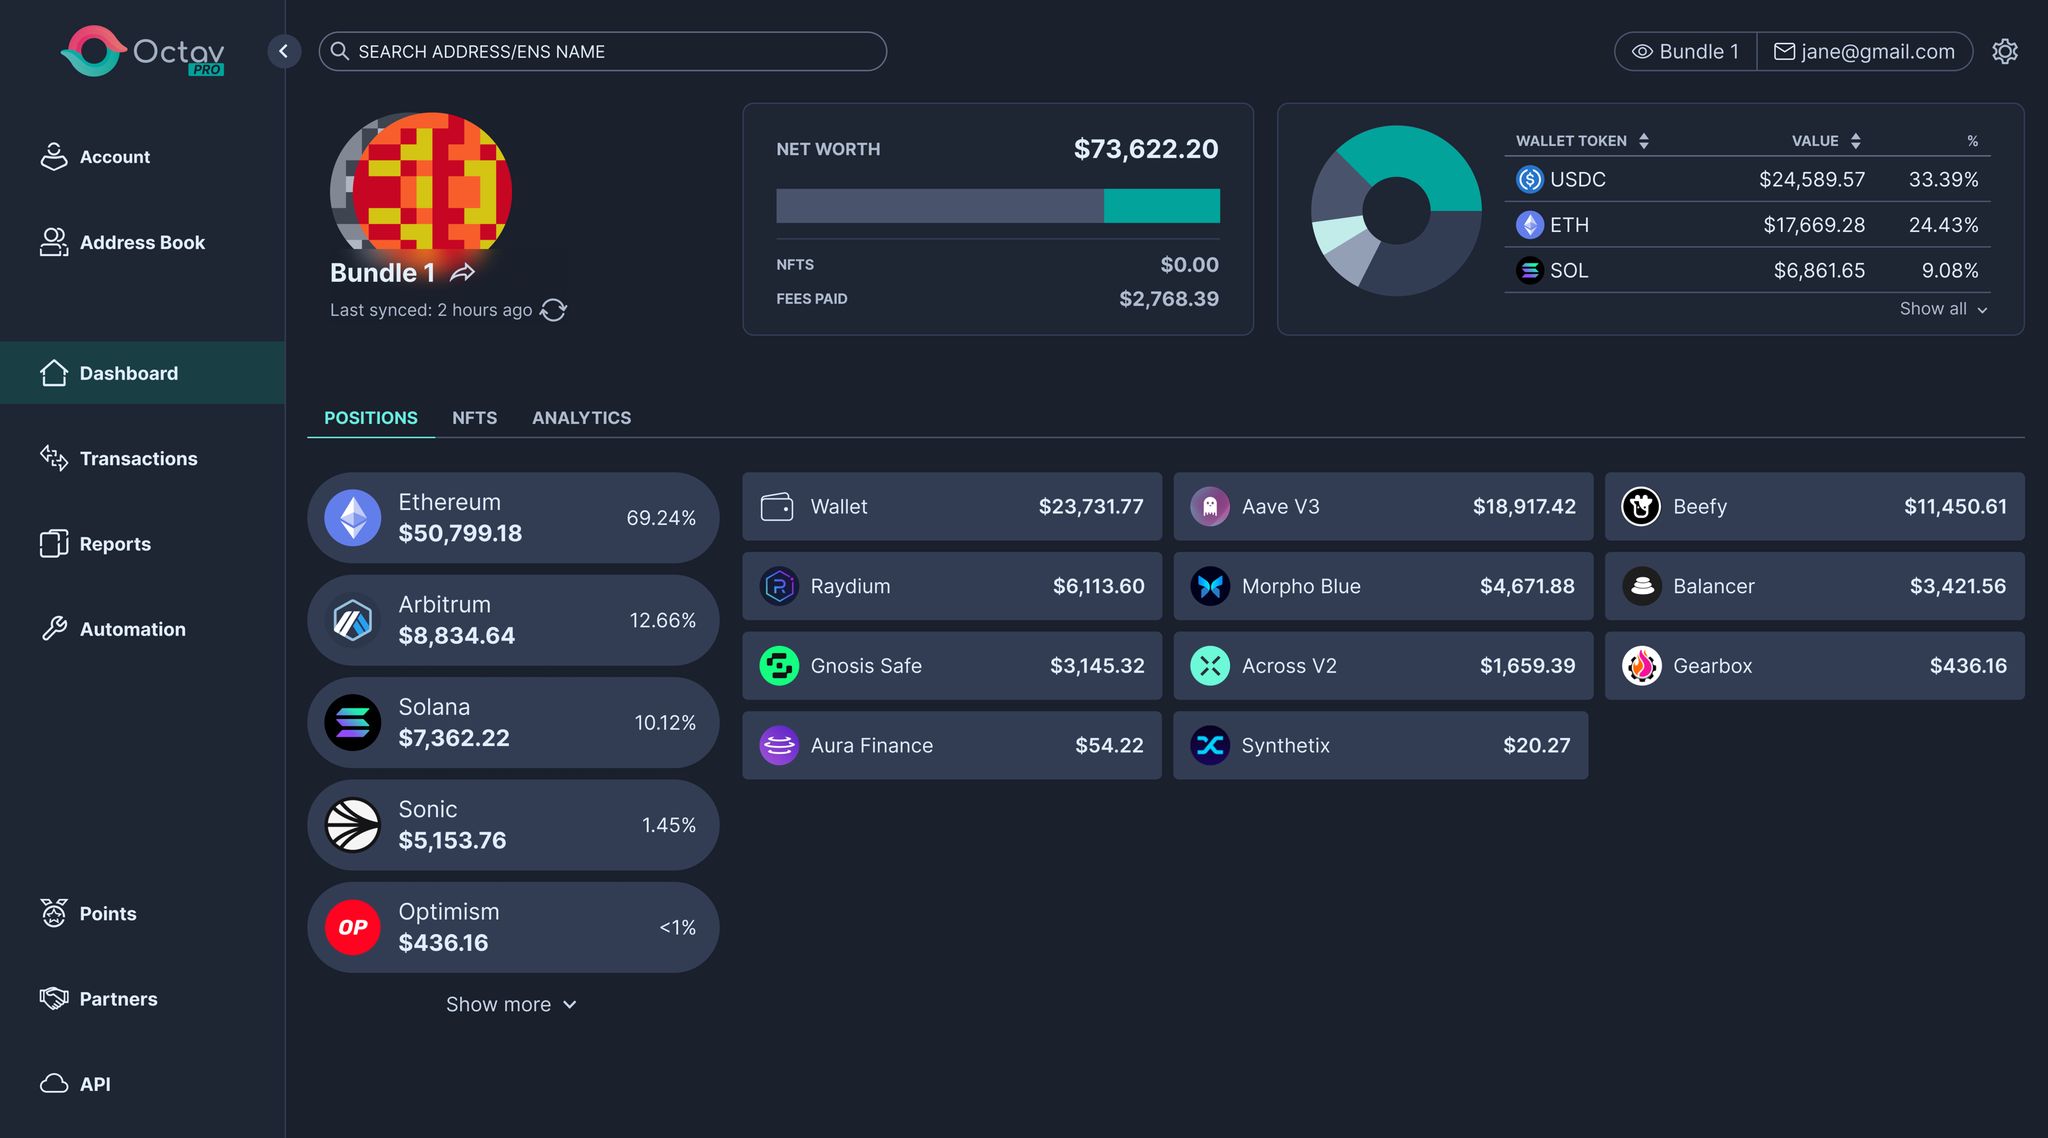Click the Partners handshake icon
This screenshot has width=2048, height=1138.
pyautogui.click(x=54, y=998)
